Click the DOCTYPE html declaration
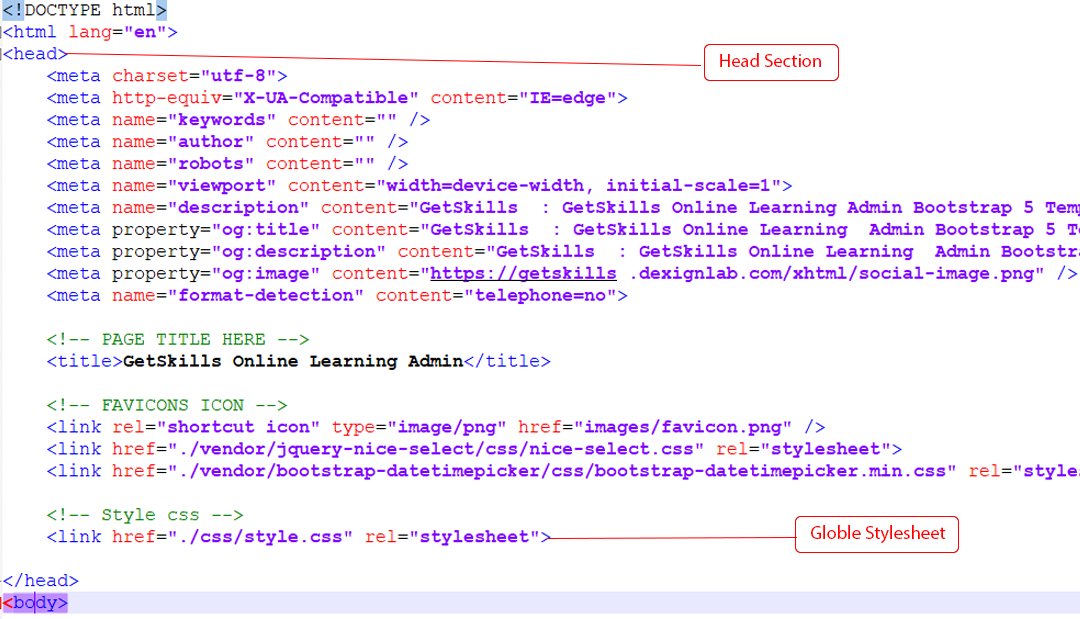The height and width of the screenshot is (619, 1080). pyautogui.click(x=84, y=10)
